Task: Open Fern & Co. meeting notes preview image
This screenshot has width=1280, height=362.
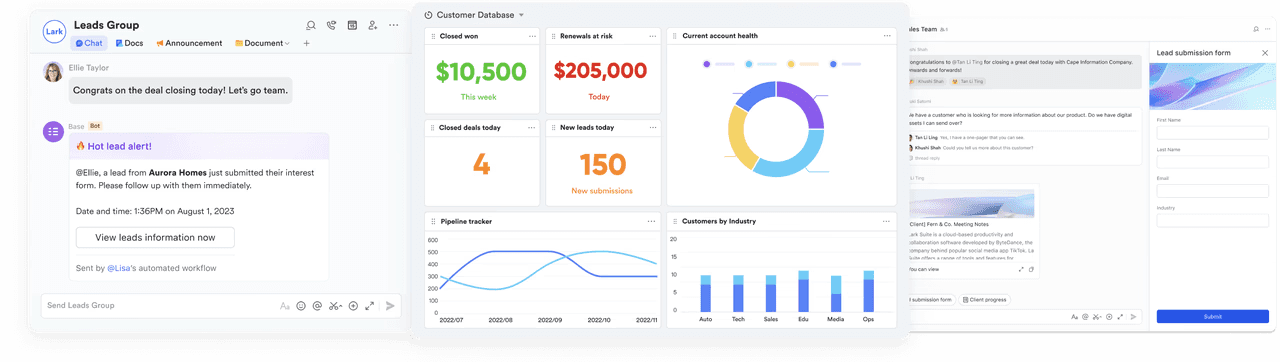Action: (971, 204)
